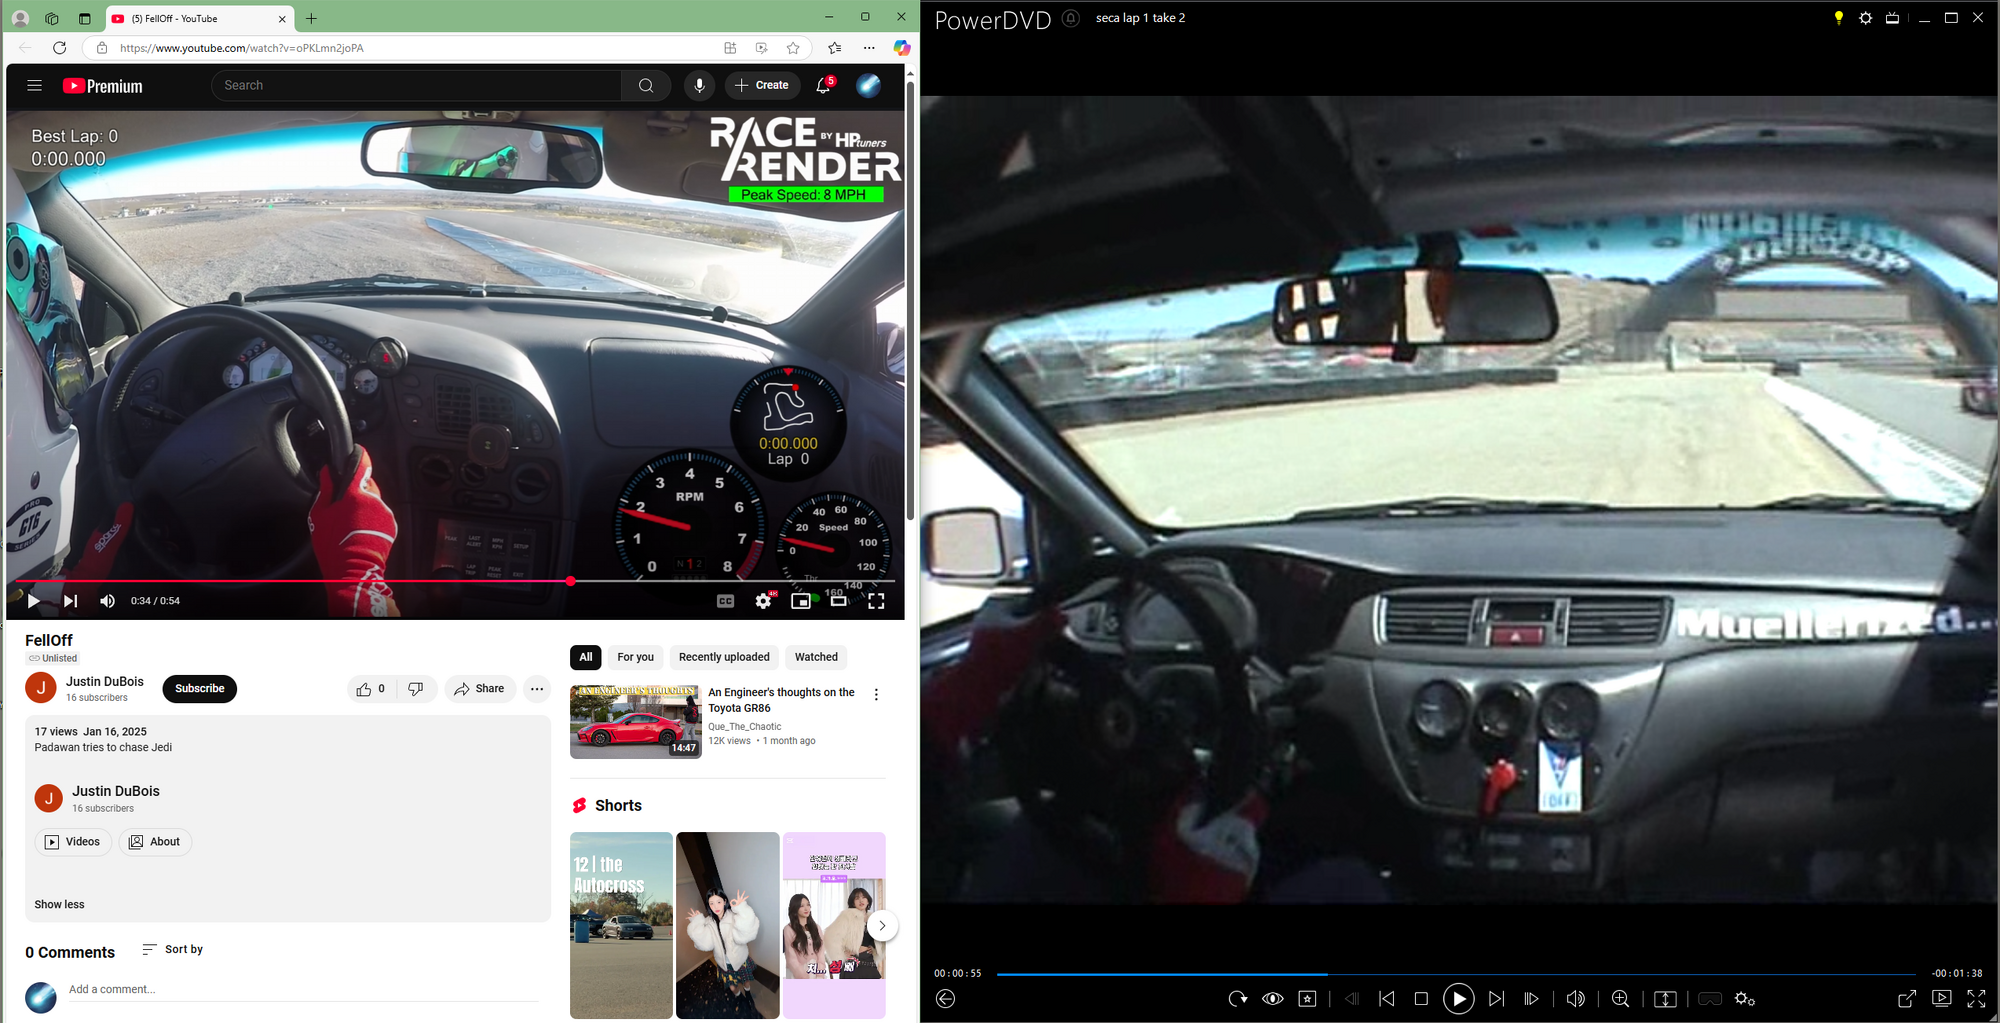The width and height of the screenshot is (2000, 1023).
Task: Open more actions menu under video
Action: click(537, 689)
